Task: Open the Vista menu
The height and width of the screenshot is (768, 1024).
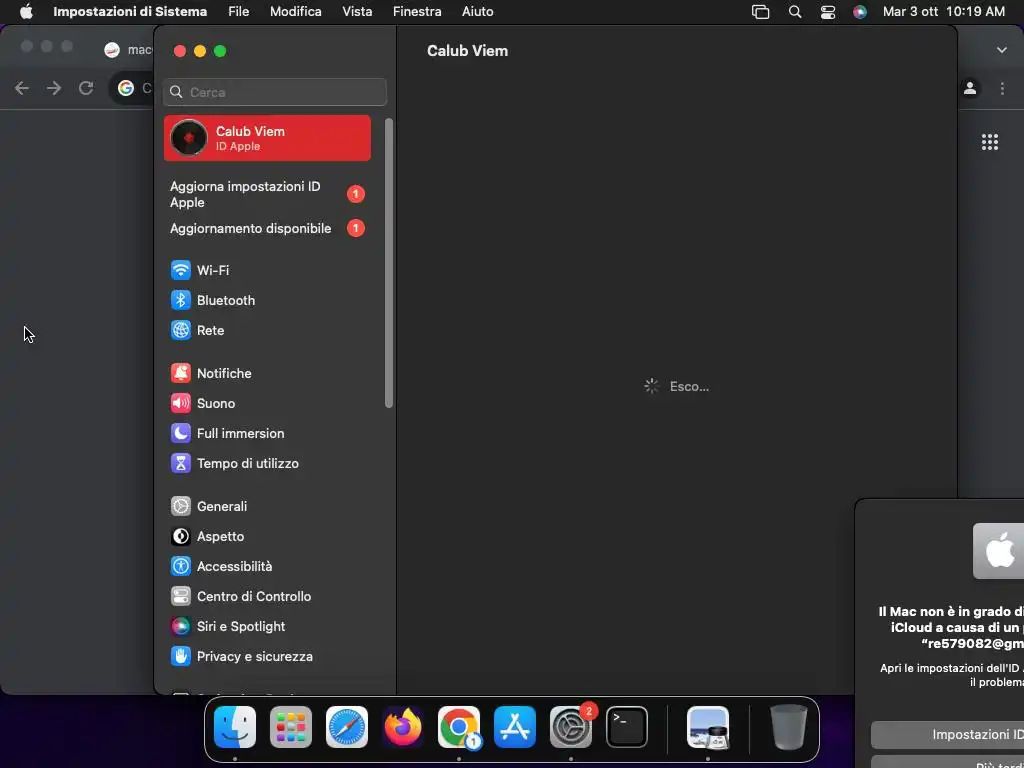Action: pos(357,12)
